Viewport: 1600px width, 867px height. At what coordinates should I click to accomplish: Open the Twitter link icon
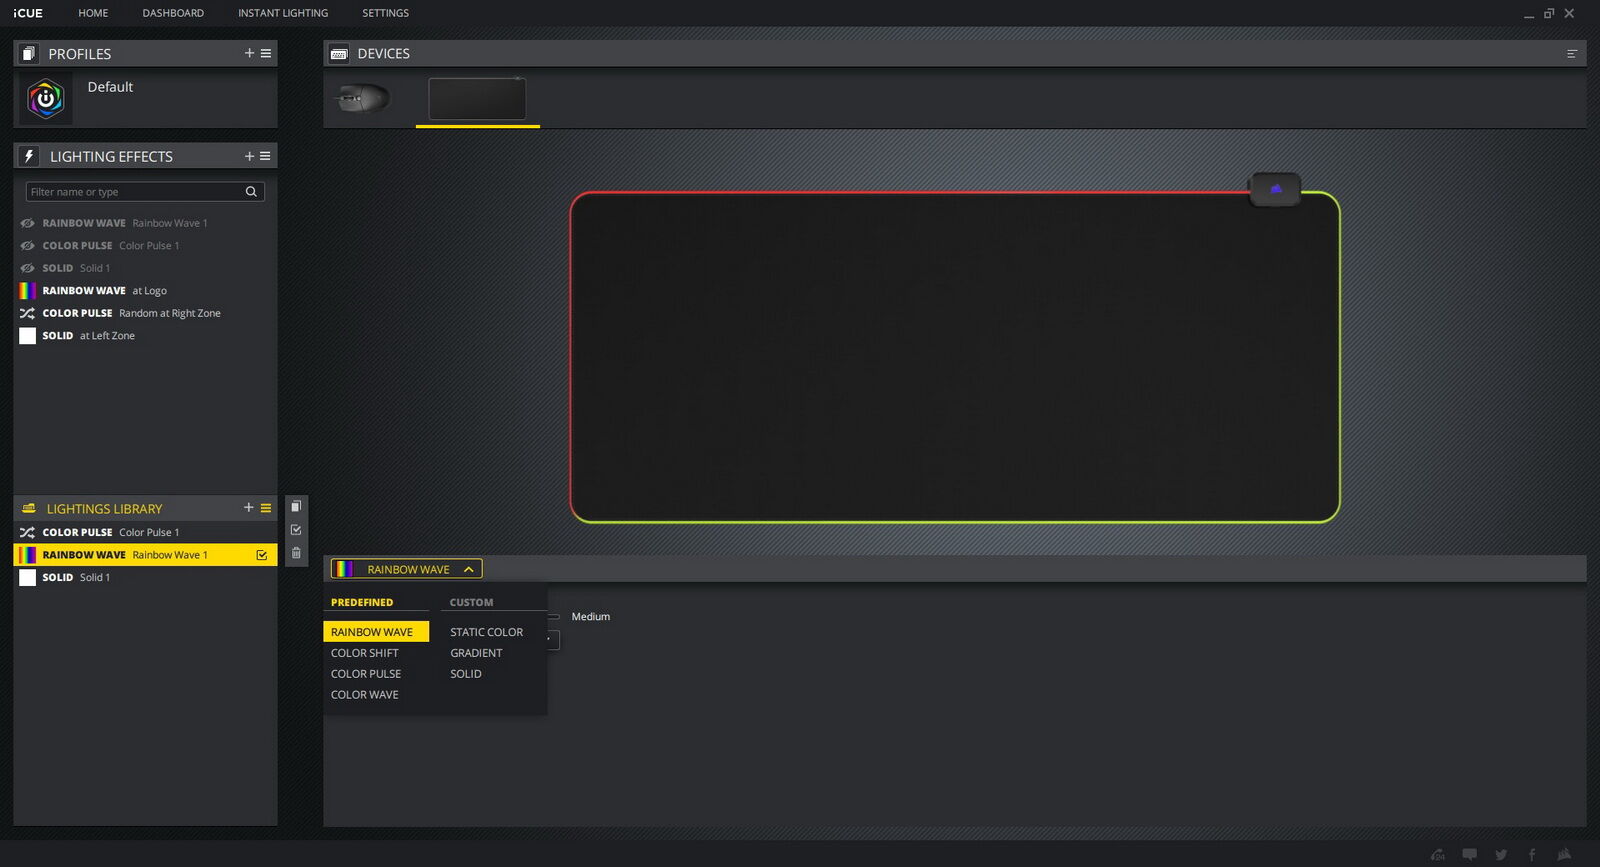click(1501, 854)
